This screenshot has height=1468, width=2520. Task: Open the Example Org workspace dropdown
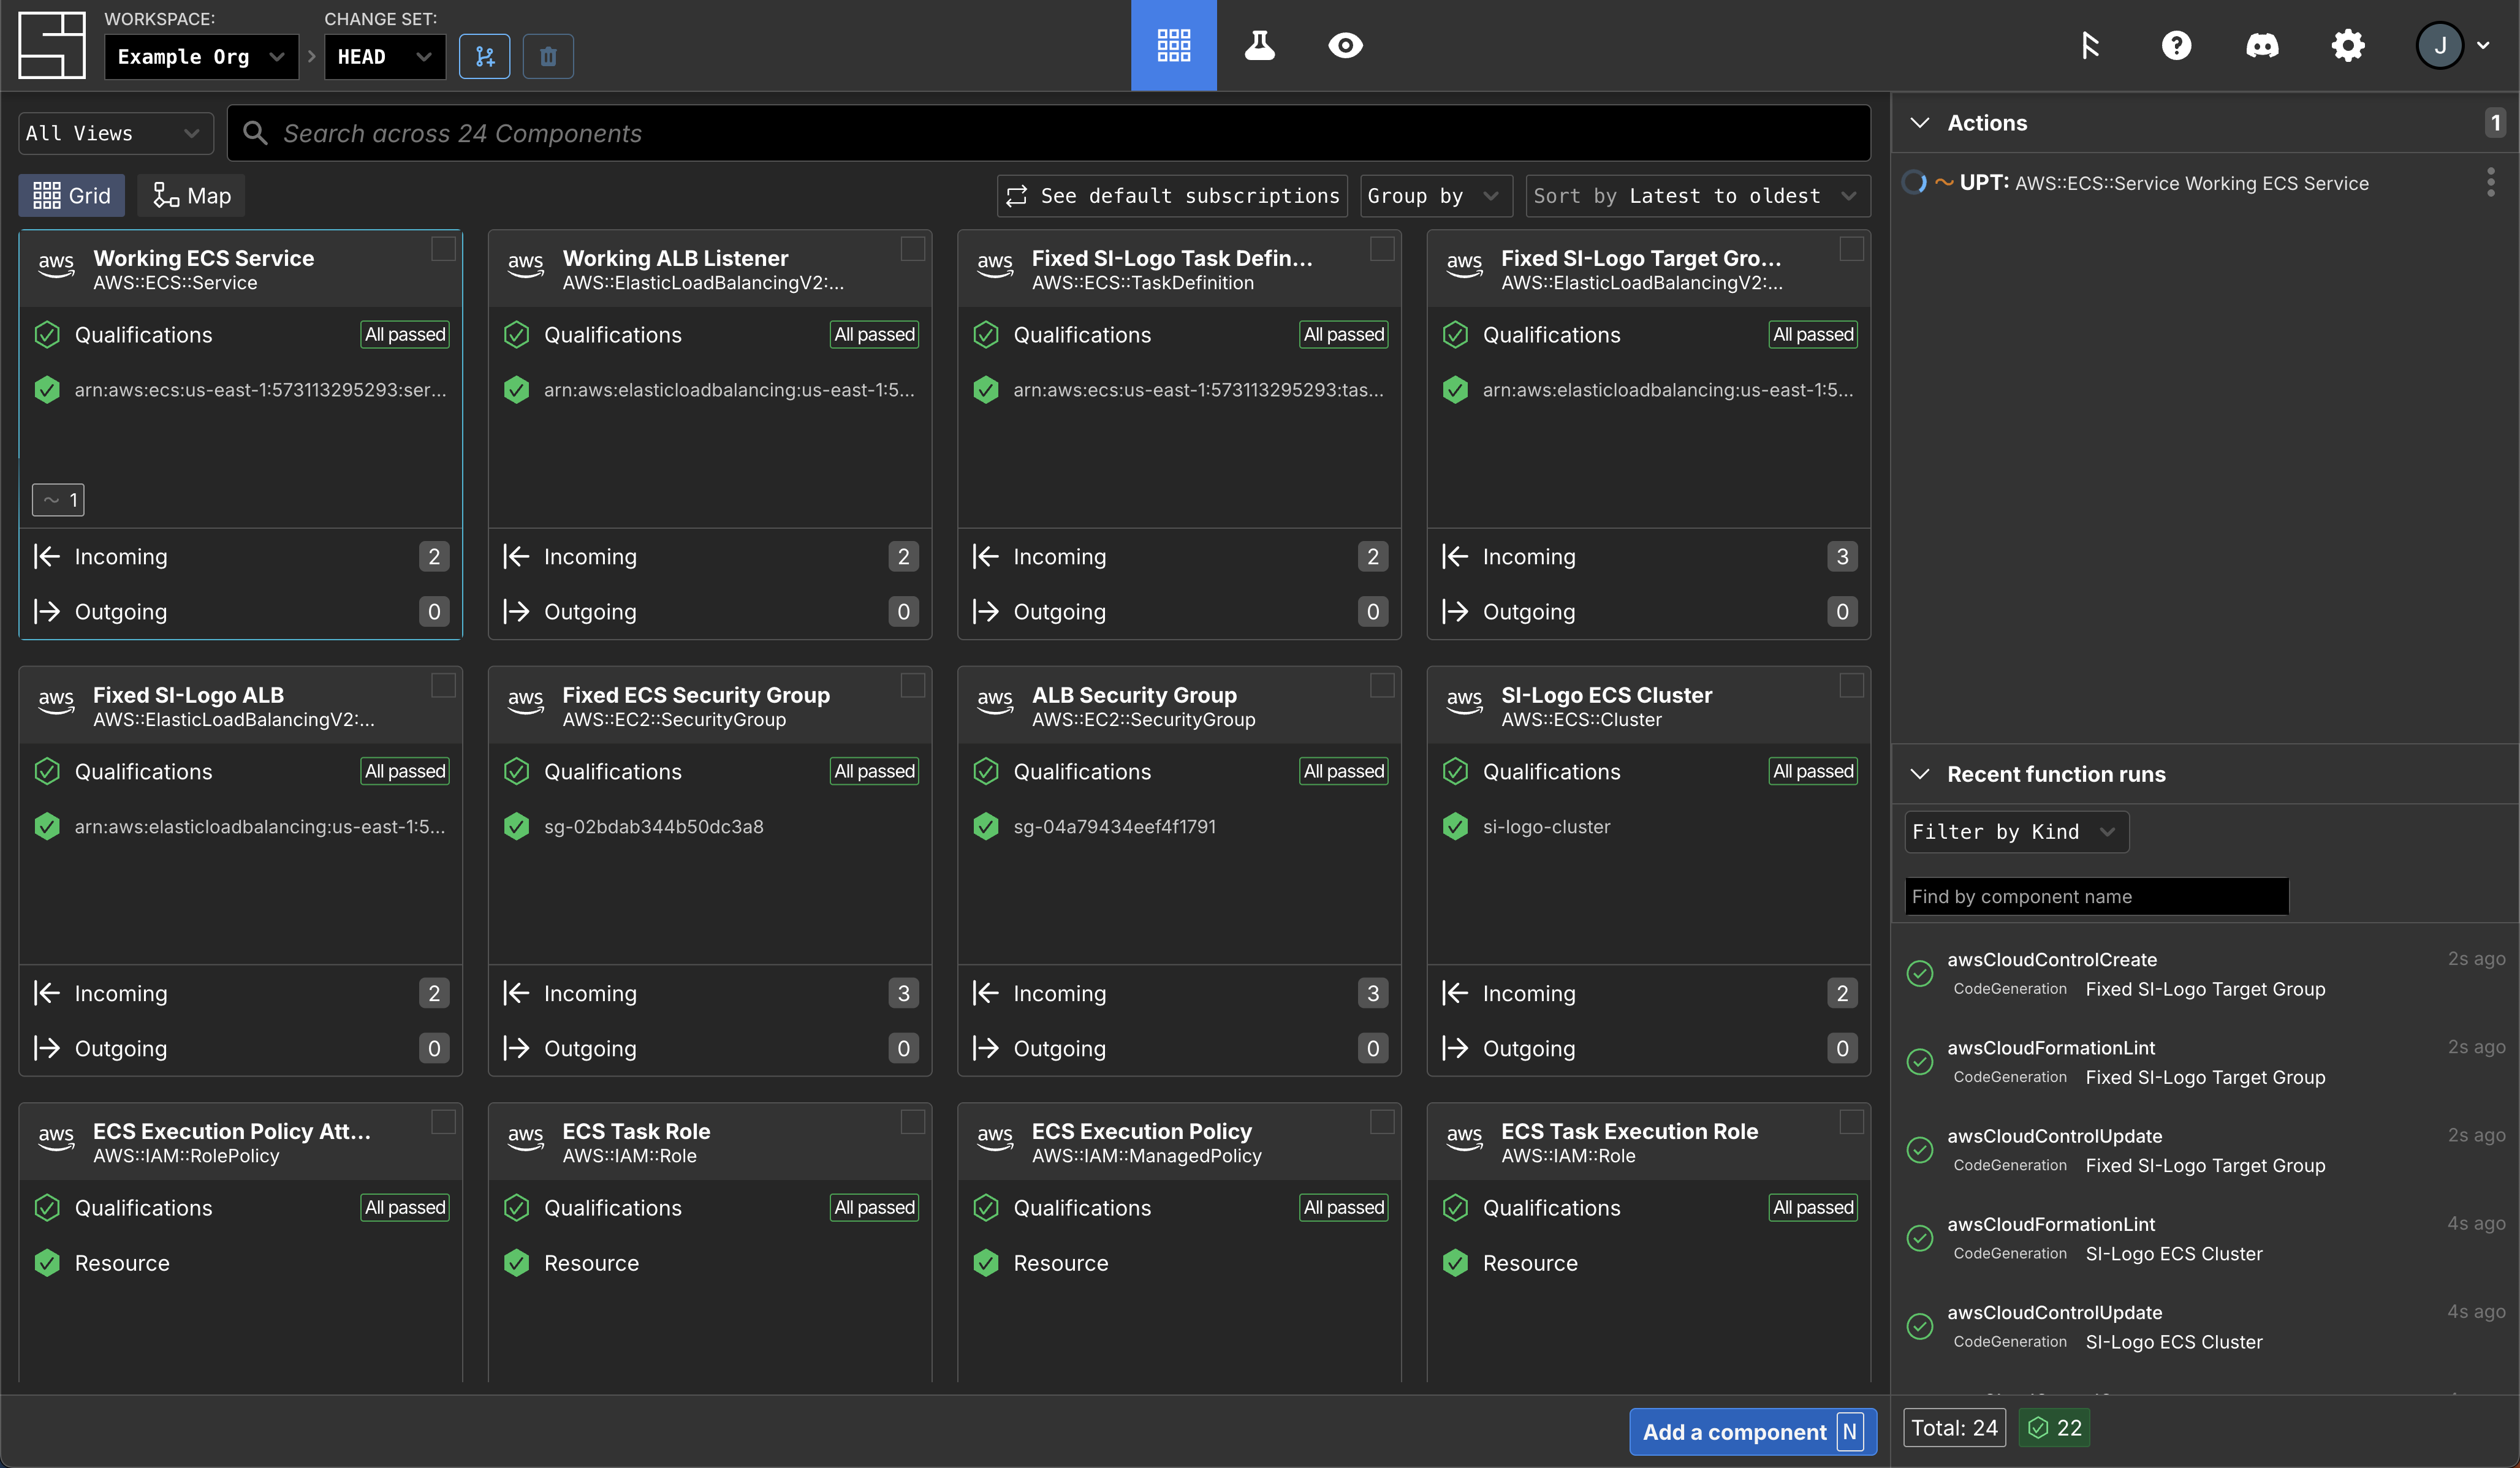(201, 56)
